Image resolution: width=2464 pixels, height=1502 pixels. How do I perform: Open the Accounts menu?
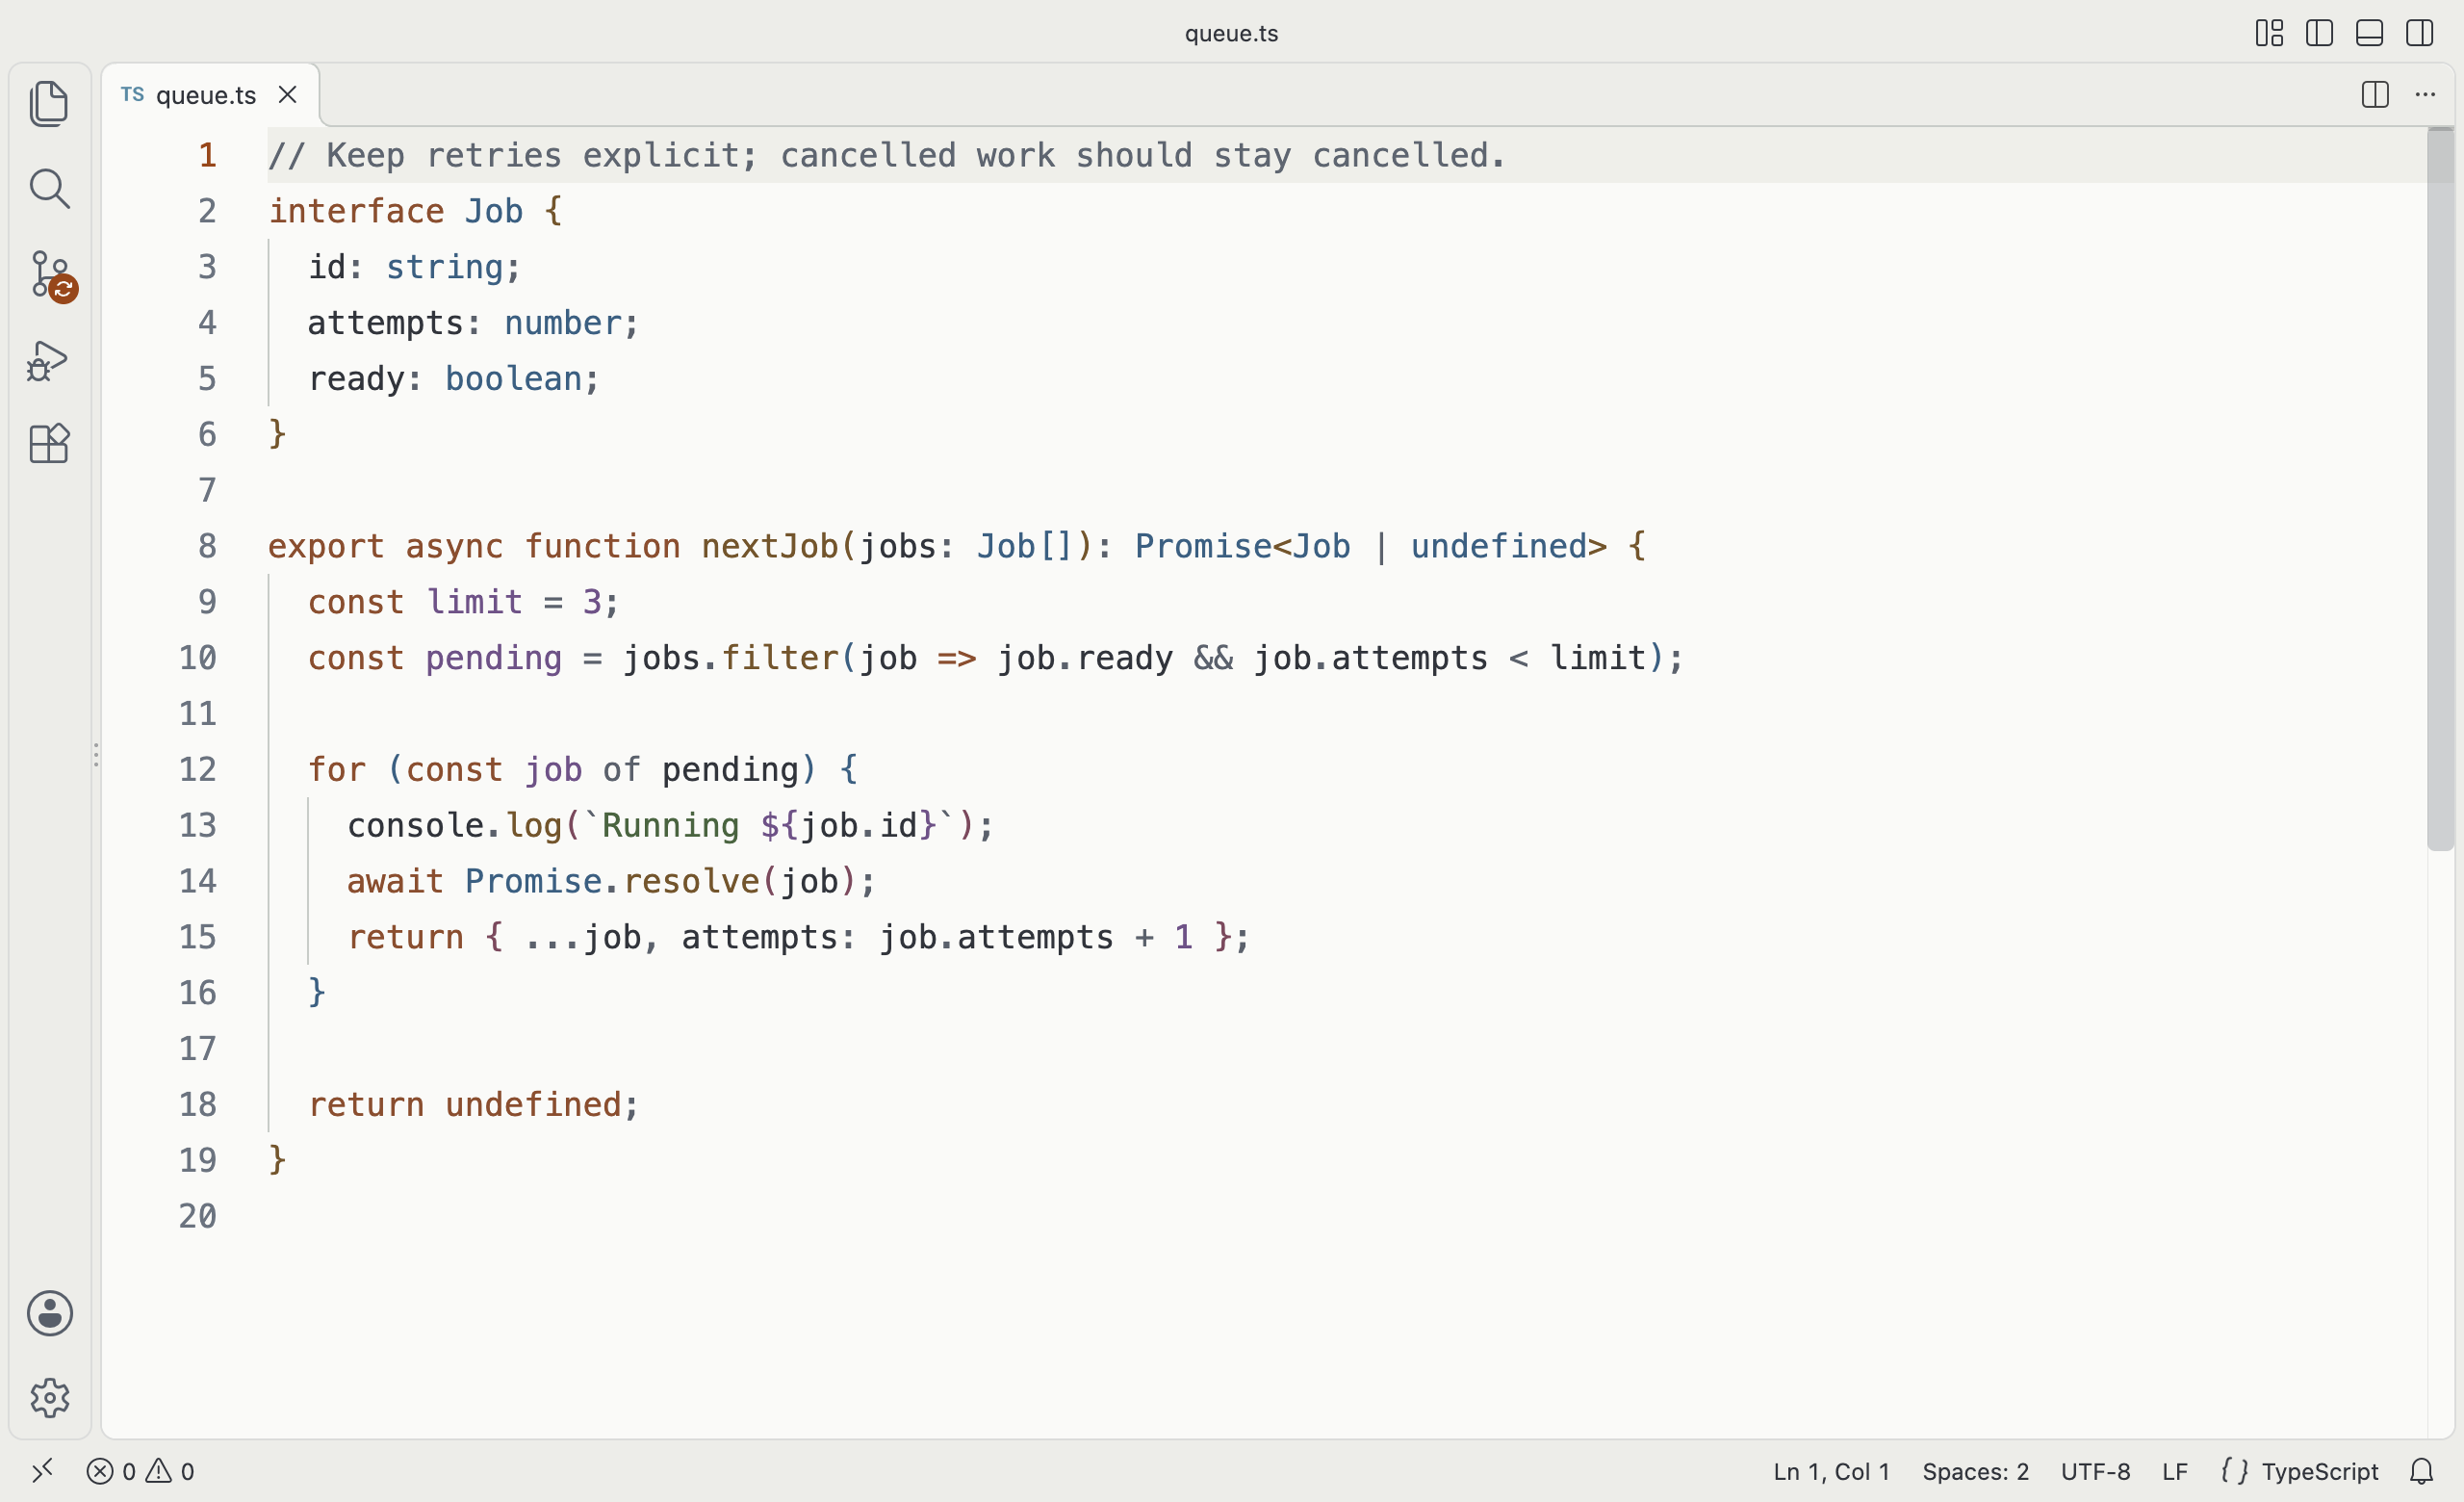49,1313
